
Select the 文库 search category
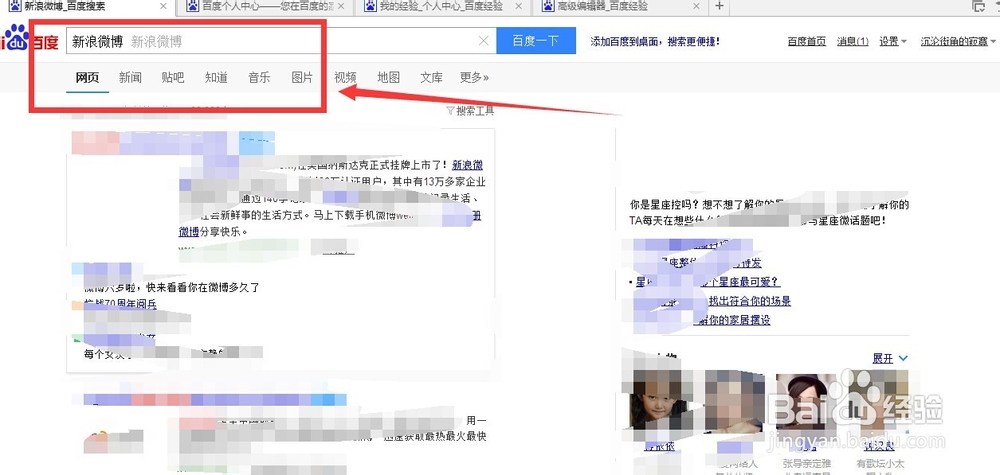pos(431,78)
